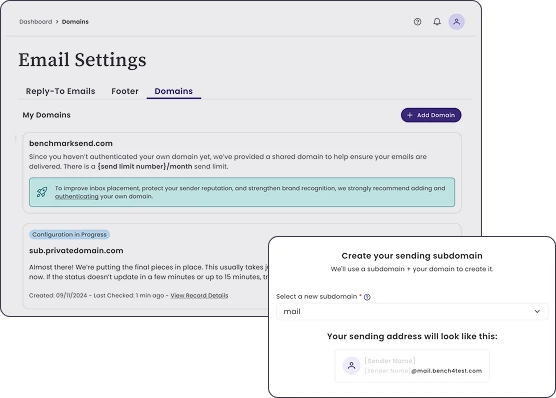The image size is (556, 398).
Task: Follow the authenticating link in the banner
Action: (77, 197)
